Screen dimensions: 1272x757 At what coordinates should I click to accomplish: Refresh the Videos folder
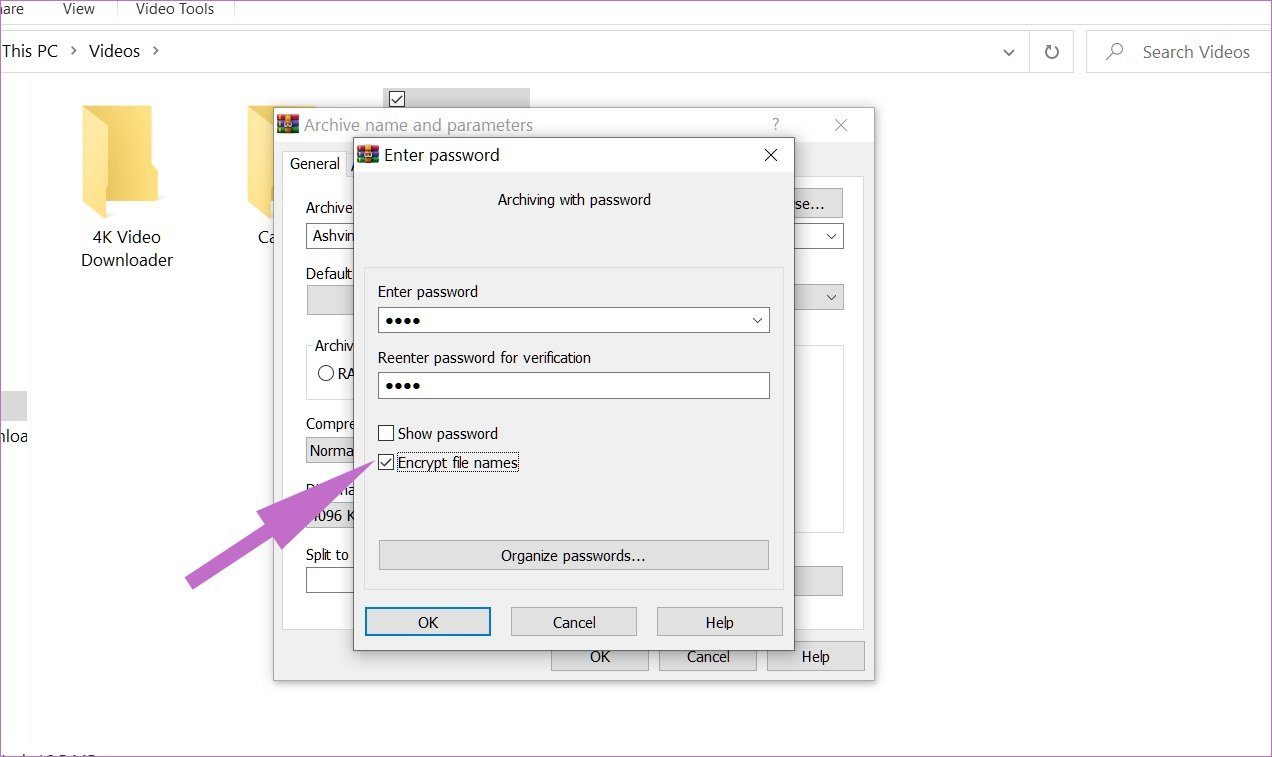(1051, 52)
